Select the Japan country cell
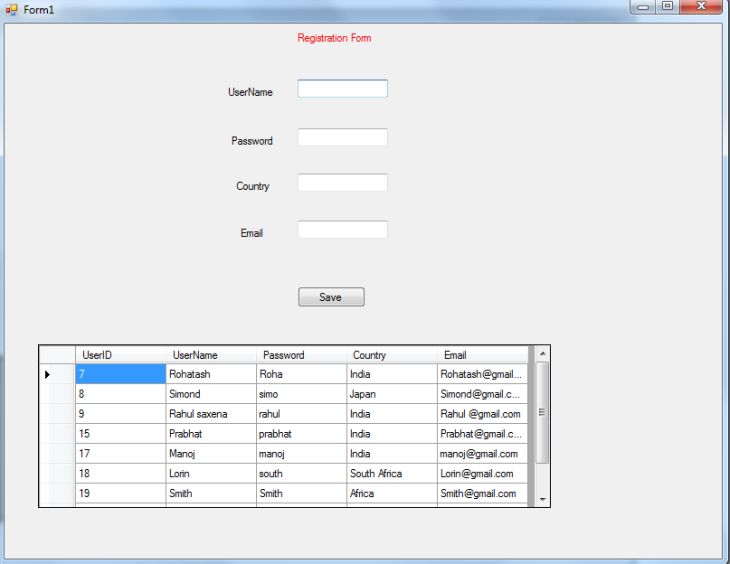The height and width of the screenshot is (564, 730). [x=392, y=394]
